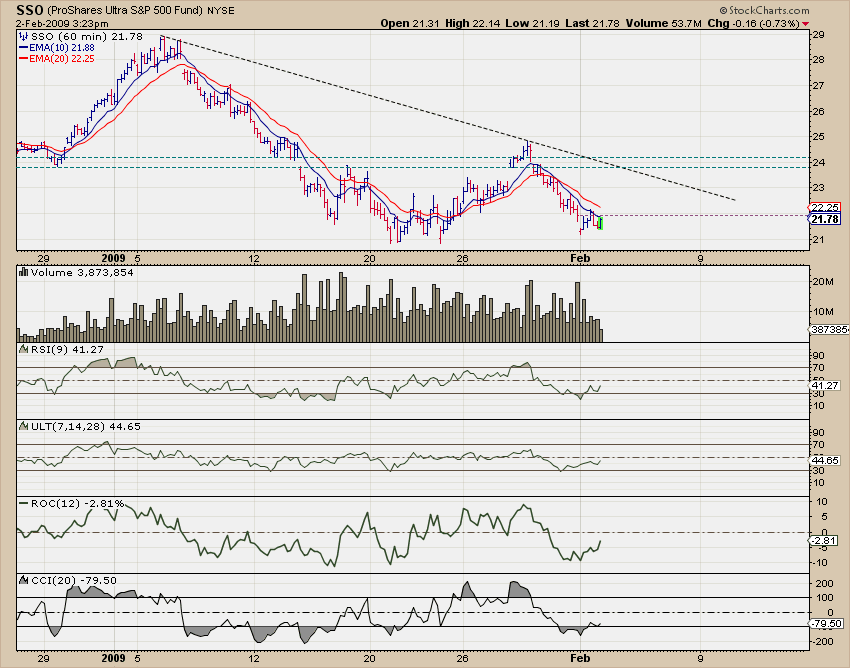Click the CCI(20) -79.50 panel label

74,581
